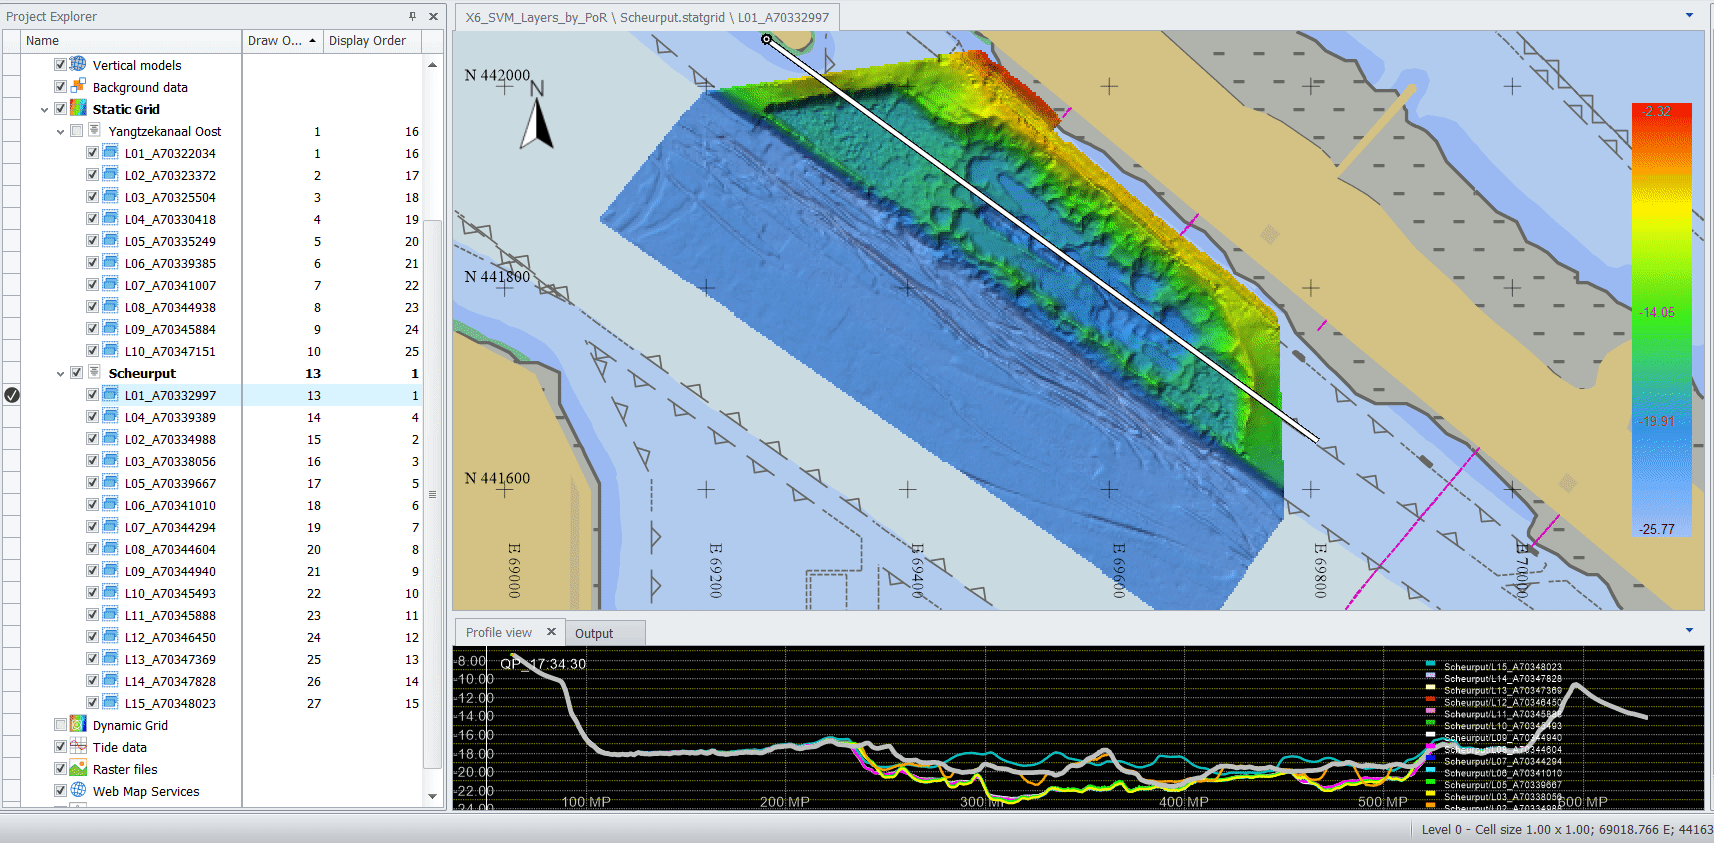
Task: Switch to the Output tab
Action: [594, 633]
